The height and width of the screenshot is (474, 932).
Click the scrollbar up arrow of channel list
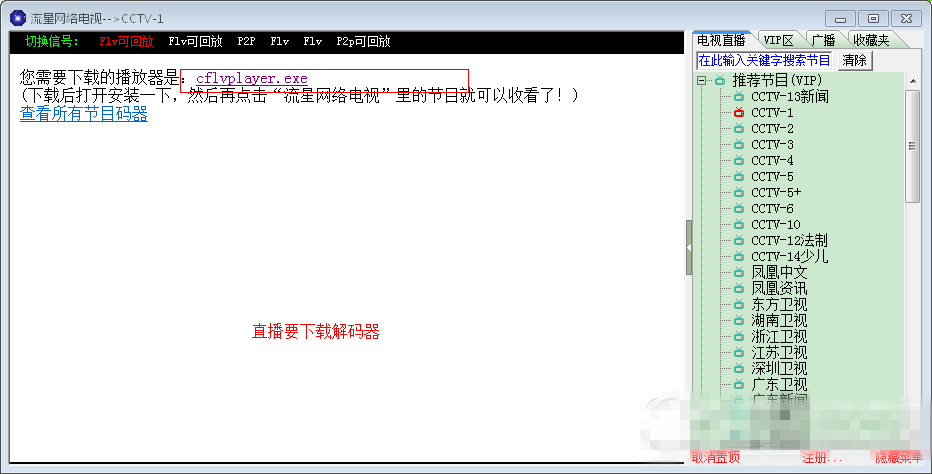pos(912,81)
